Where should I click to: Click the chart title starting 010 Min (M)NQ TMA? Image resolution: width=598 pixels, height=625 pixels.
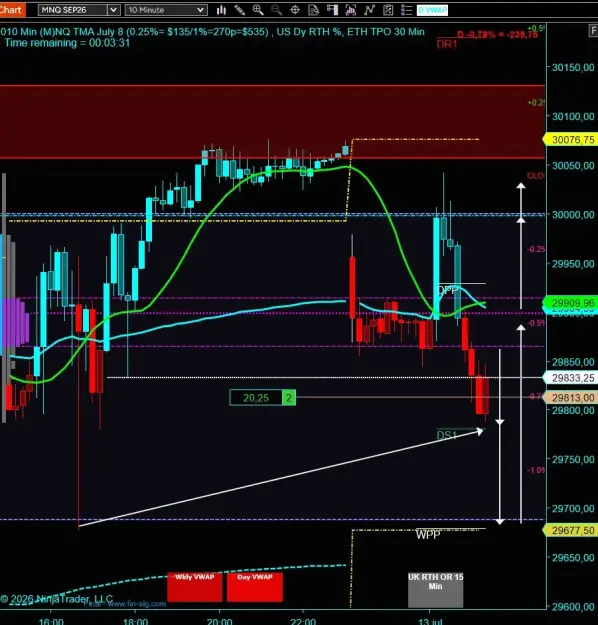(x=212, y=32)
